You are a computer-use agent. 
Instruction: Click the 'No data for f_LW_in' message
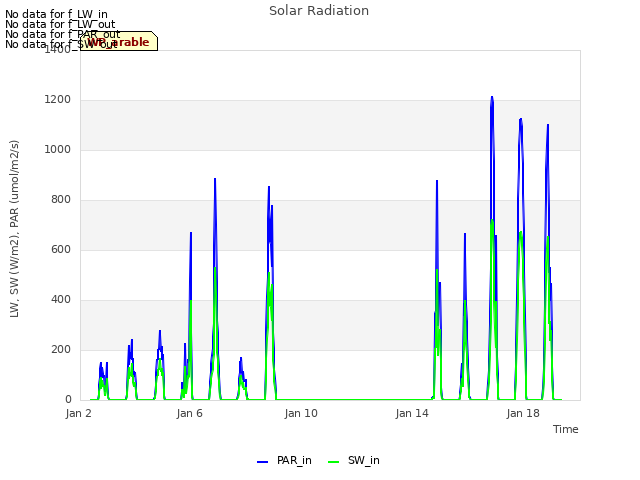[x=56, y=14]
